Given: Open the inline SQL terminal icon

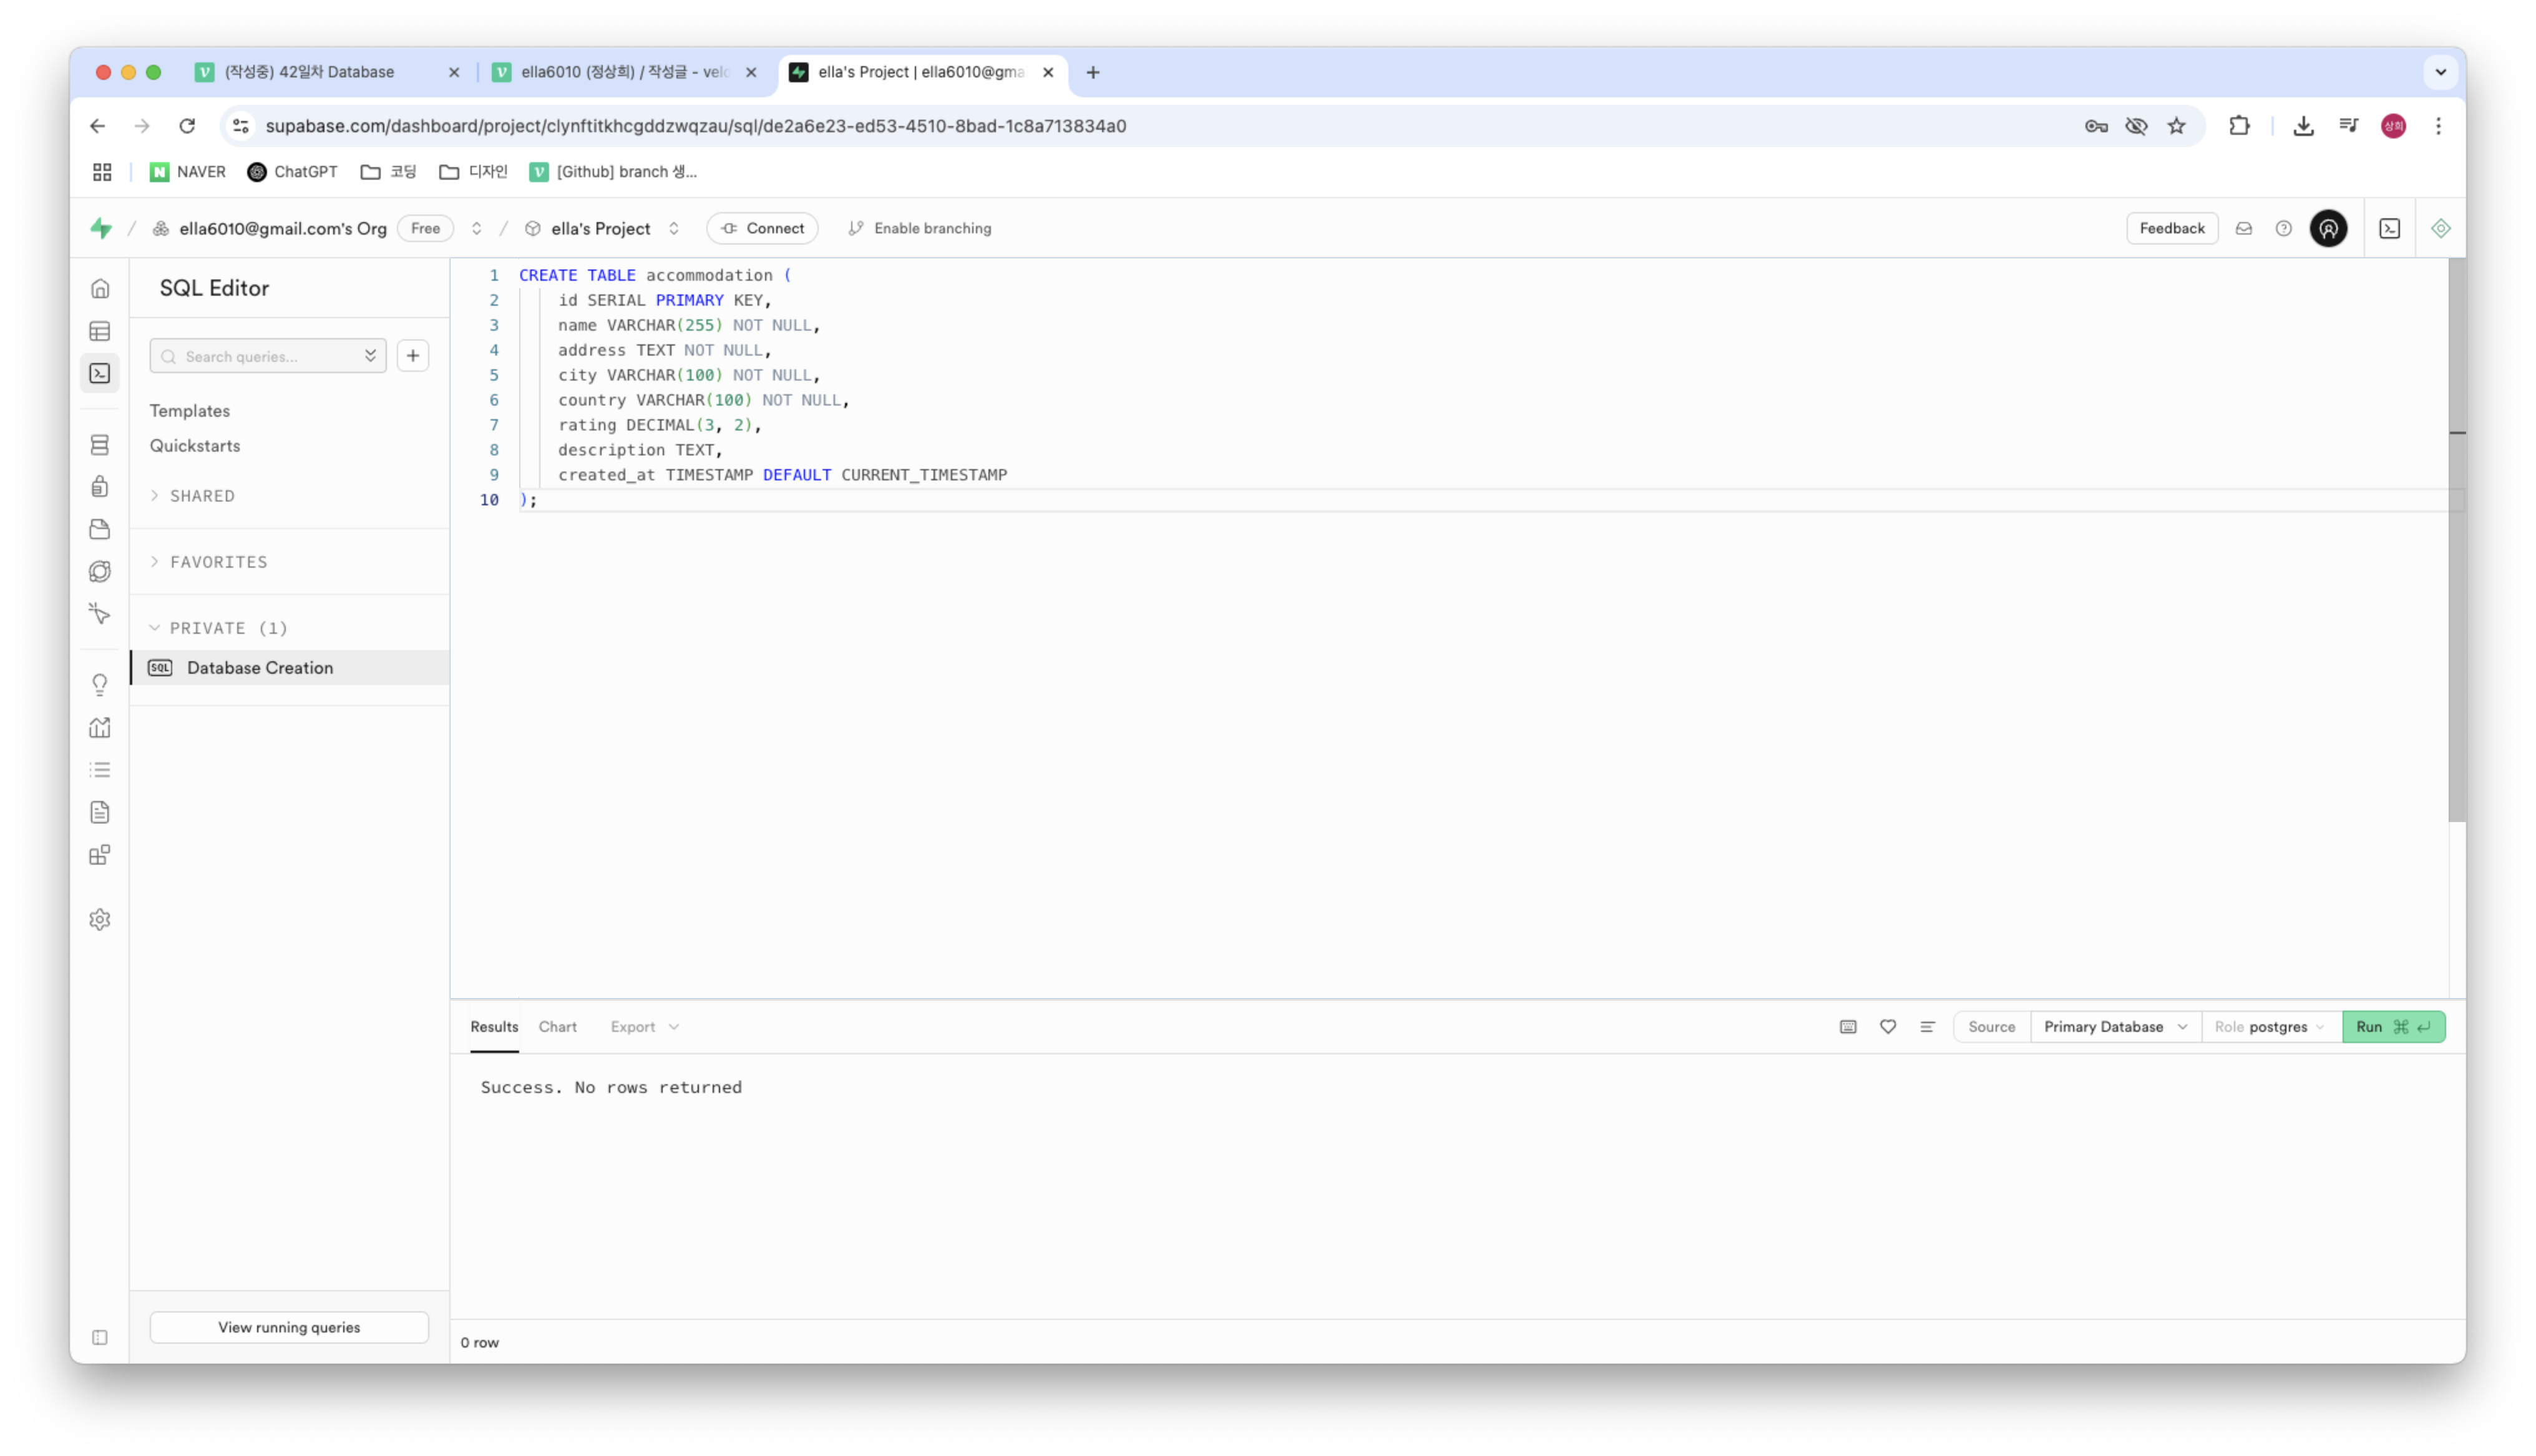Looking at the screenshot, I should point(2389,228).
